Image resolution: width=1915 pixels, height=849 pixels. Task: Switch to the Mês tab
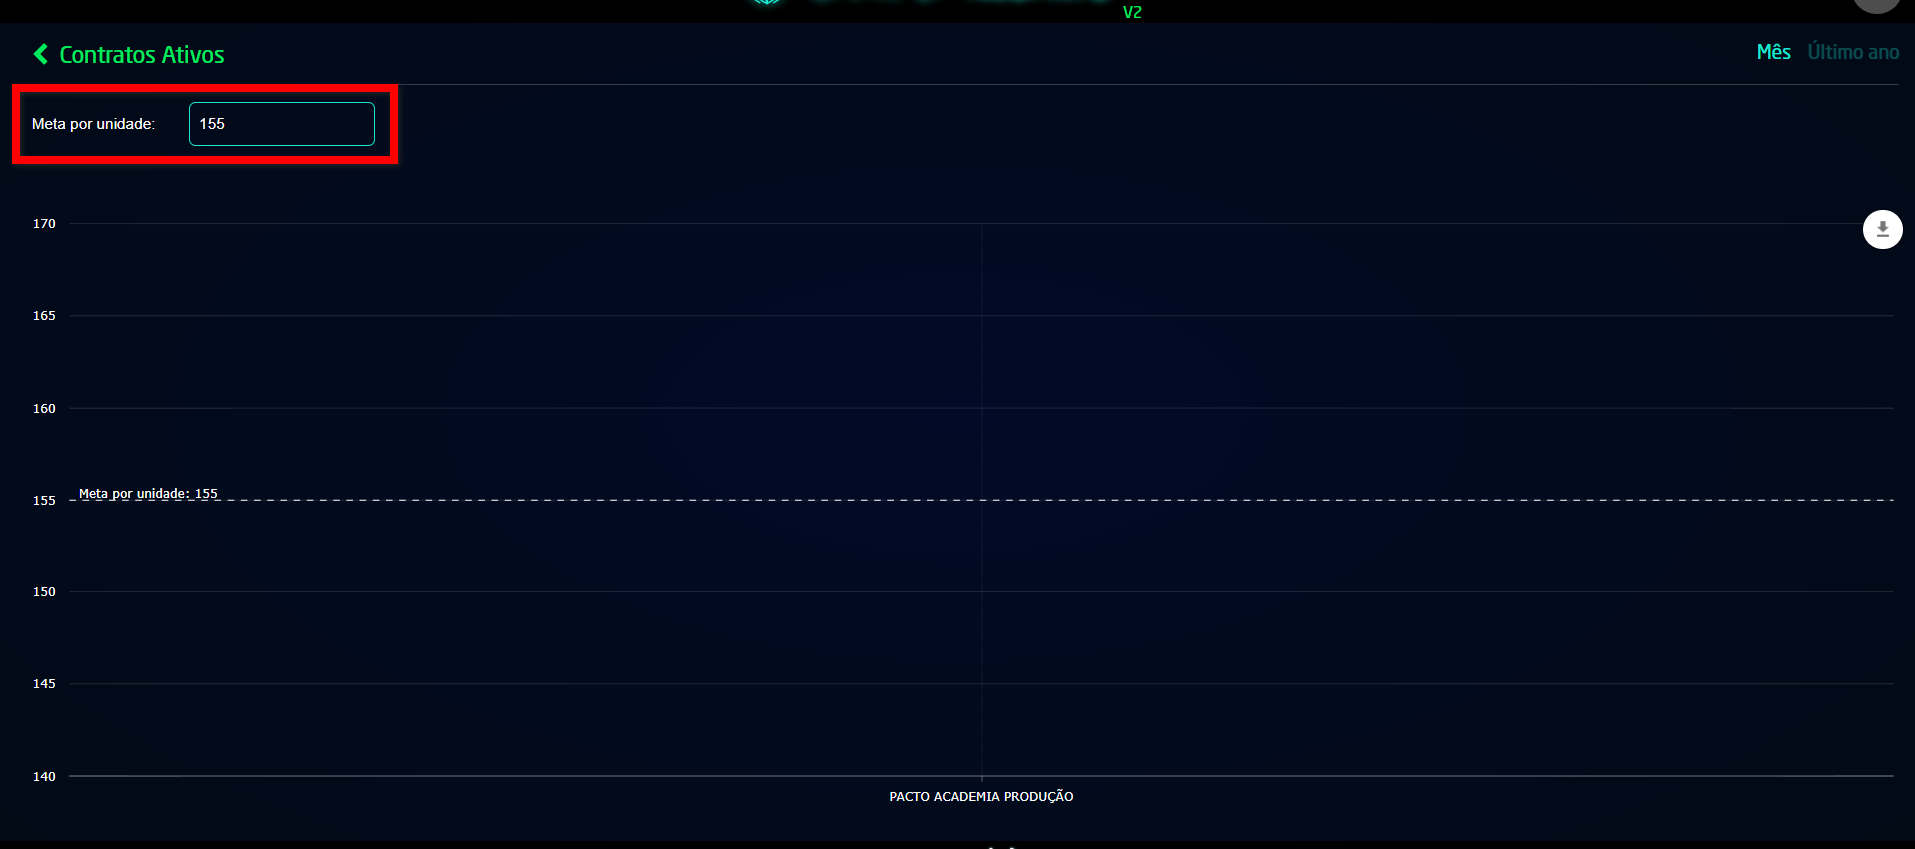click(1773, 52)
